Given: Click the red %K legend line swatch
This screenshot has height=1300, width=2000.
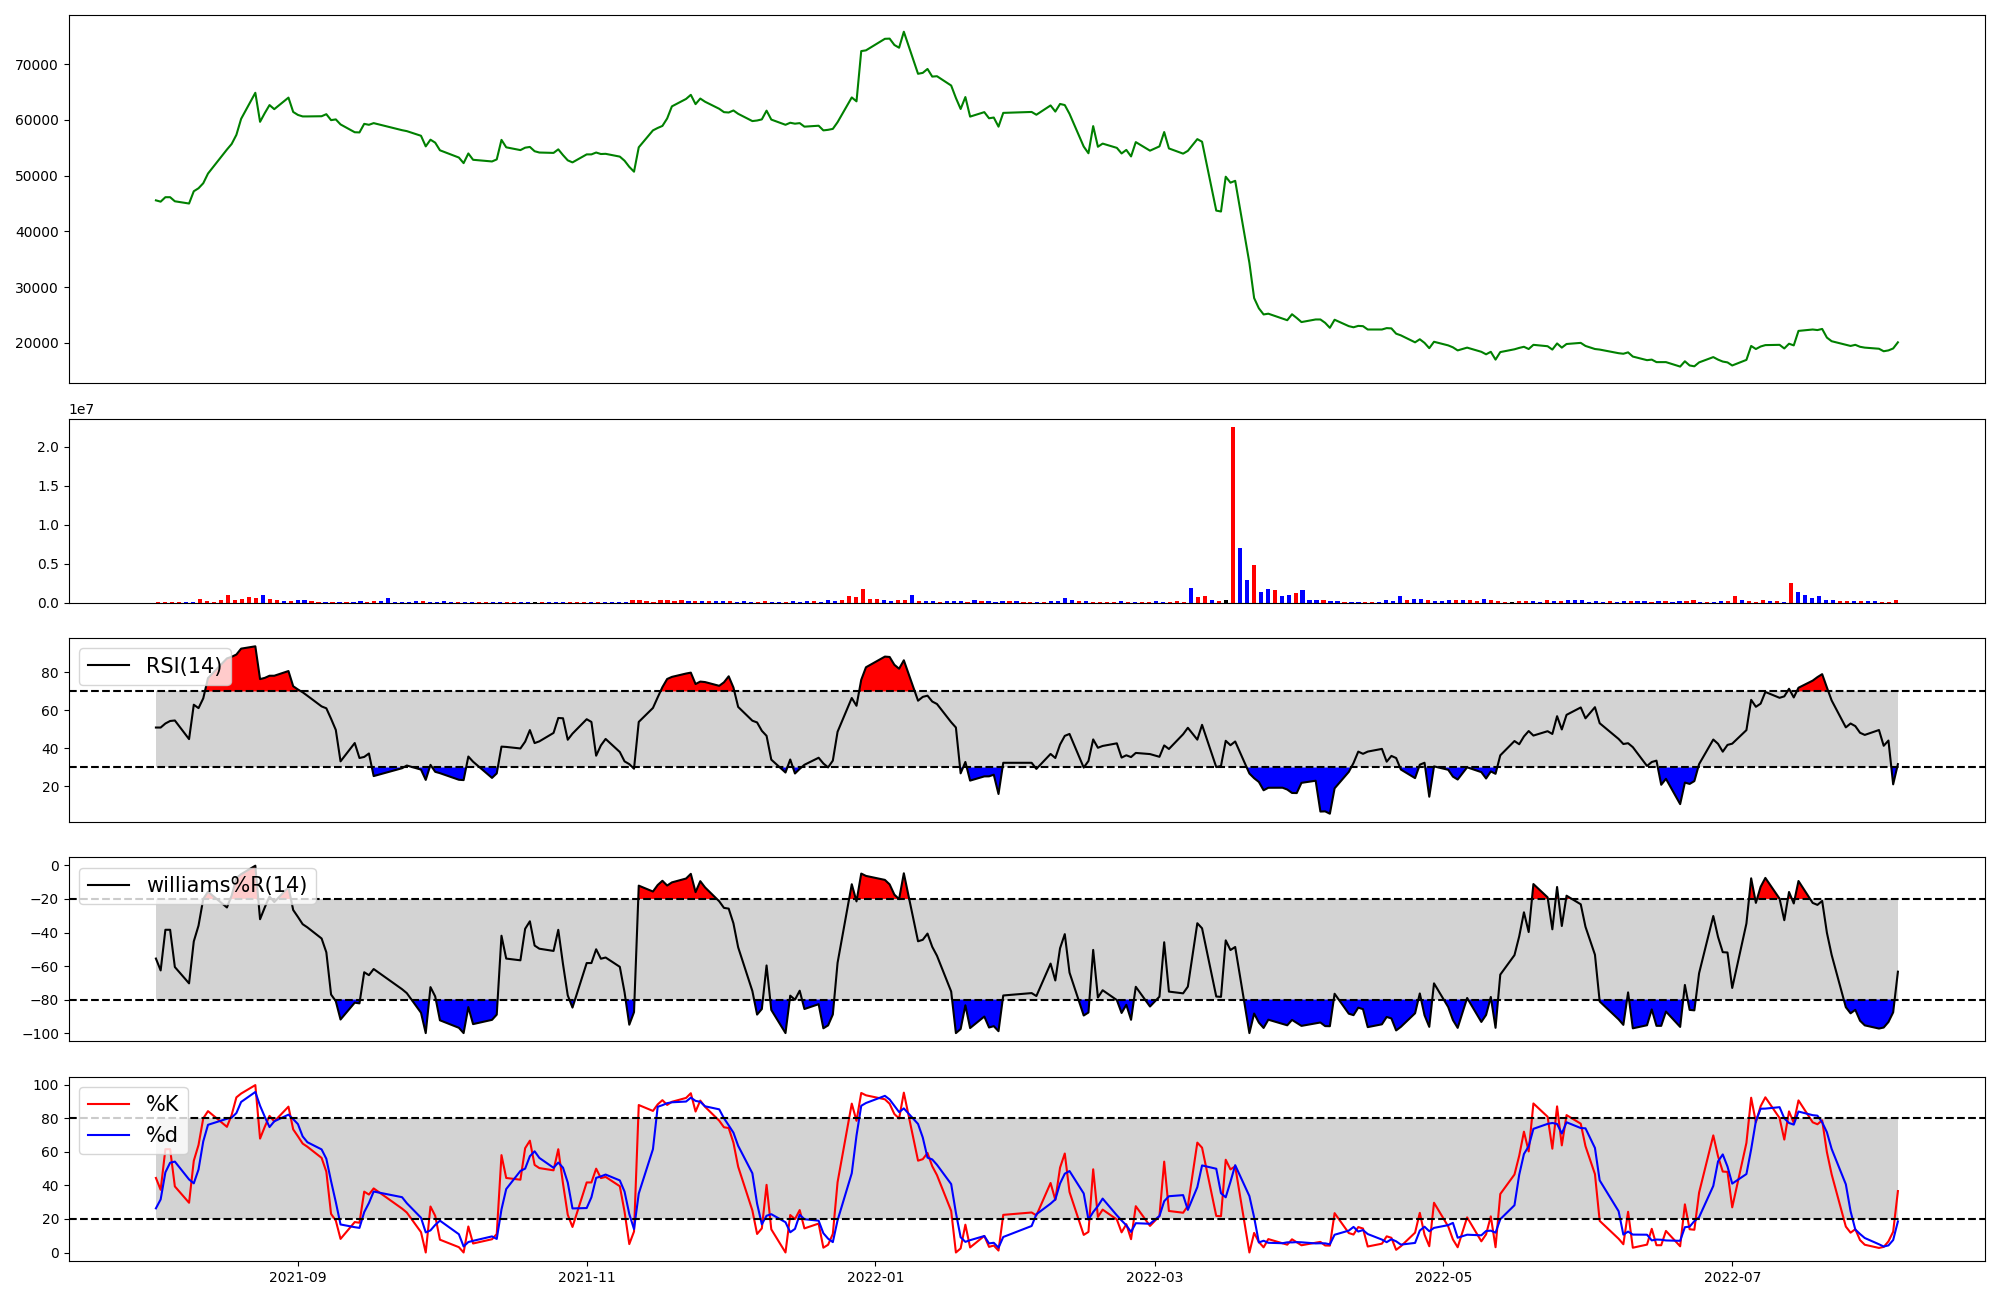Looking at the screenshot, I should (x=109, y=1104).
